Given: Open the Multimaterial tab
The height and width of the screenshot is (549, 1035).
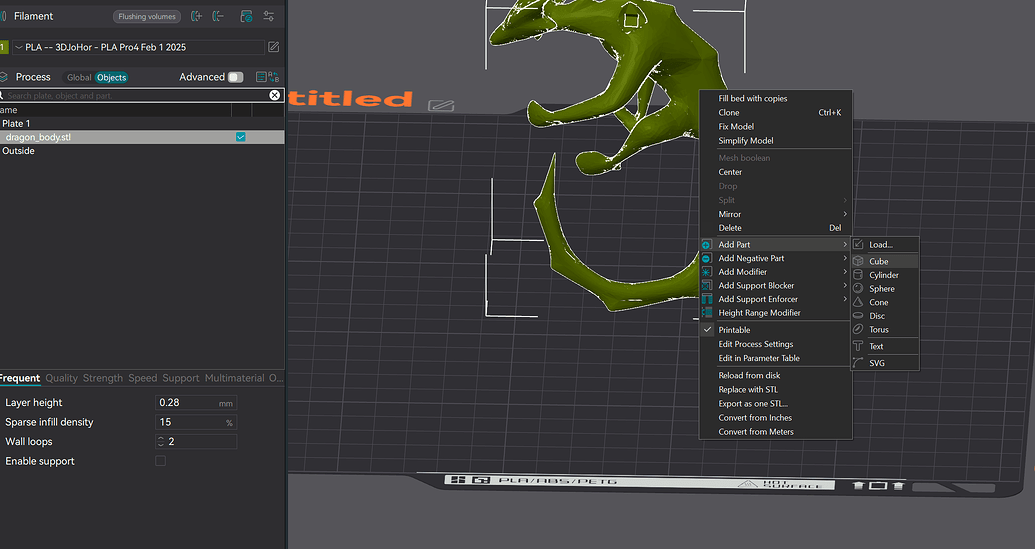Looking at the screenshot, I should click(234, 378).
